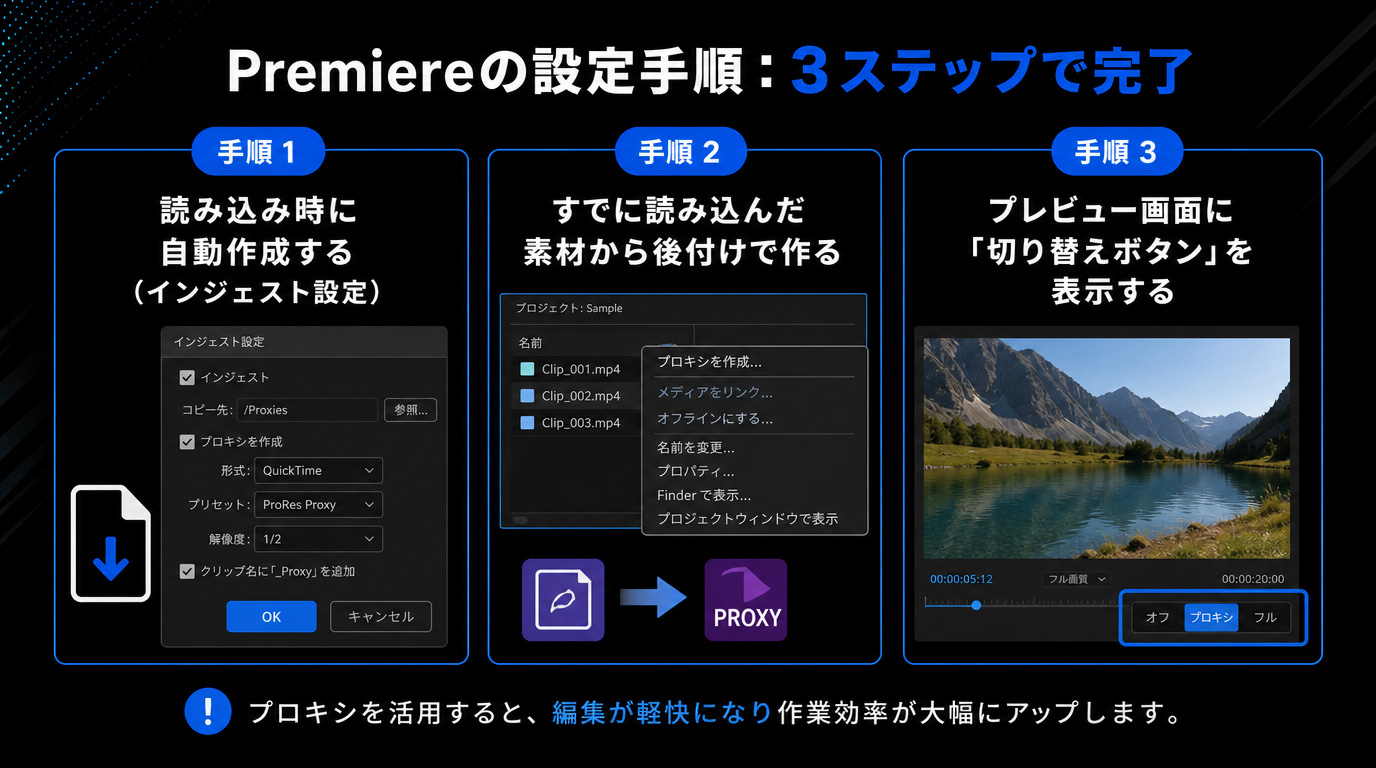Image resolution: width=1376 pixels, height=768 pixels.
Task: Click the purple PROXY file icon
Action: point(746,600)
